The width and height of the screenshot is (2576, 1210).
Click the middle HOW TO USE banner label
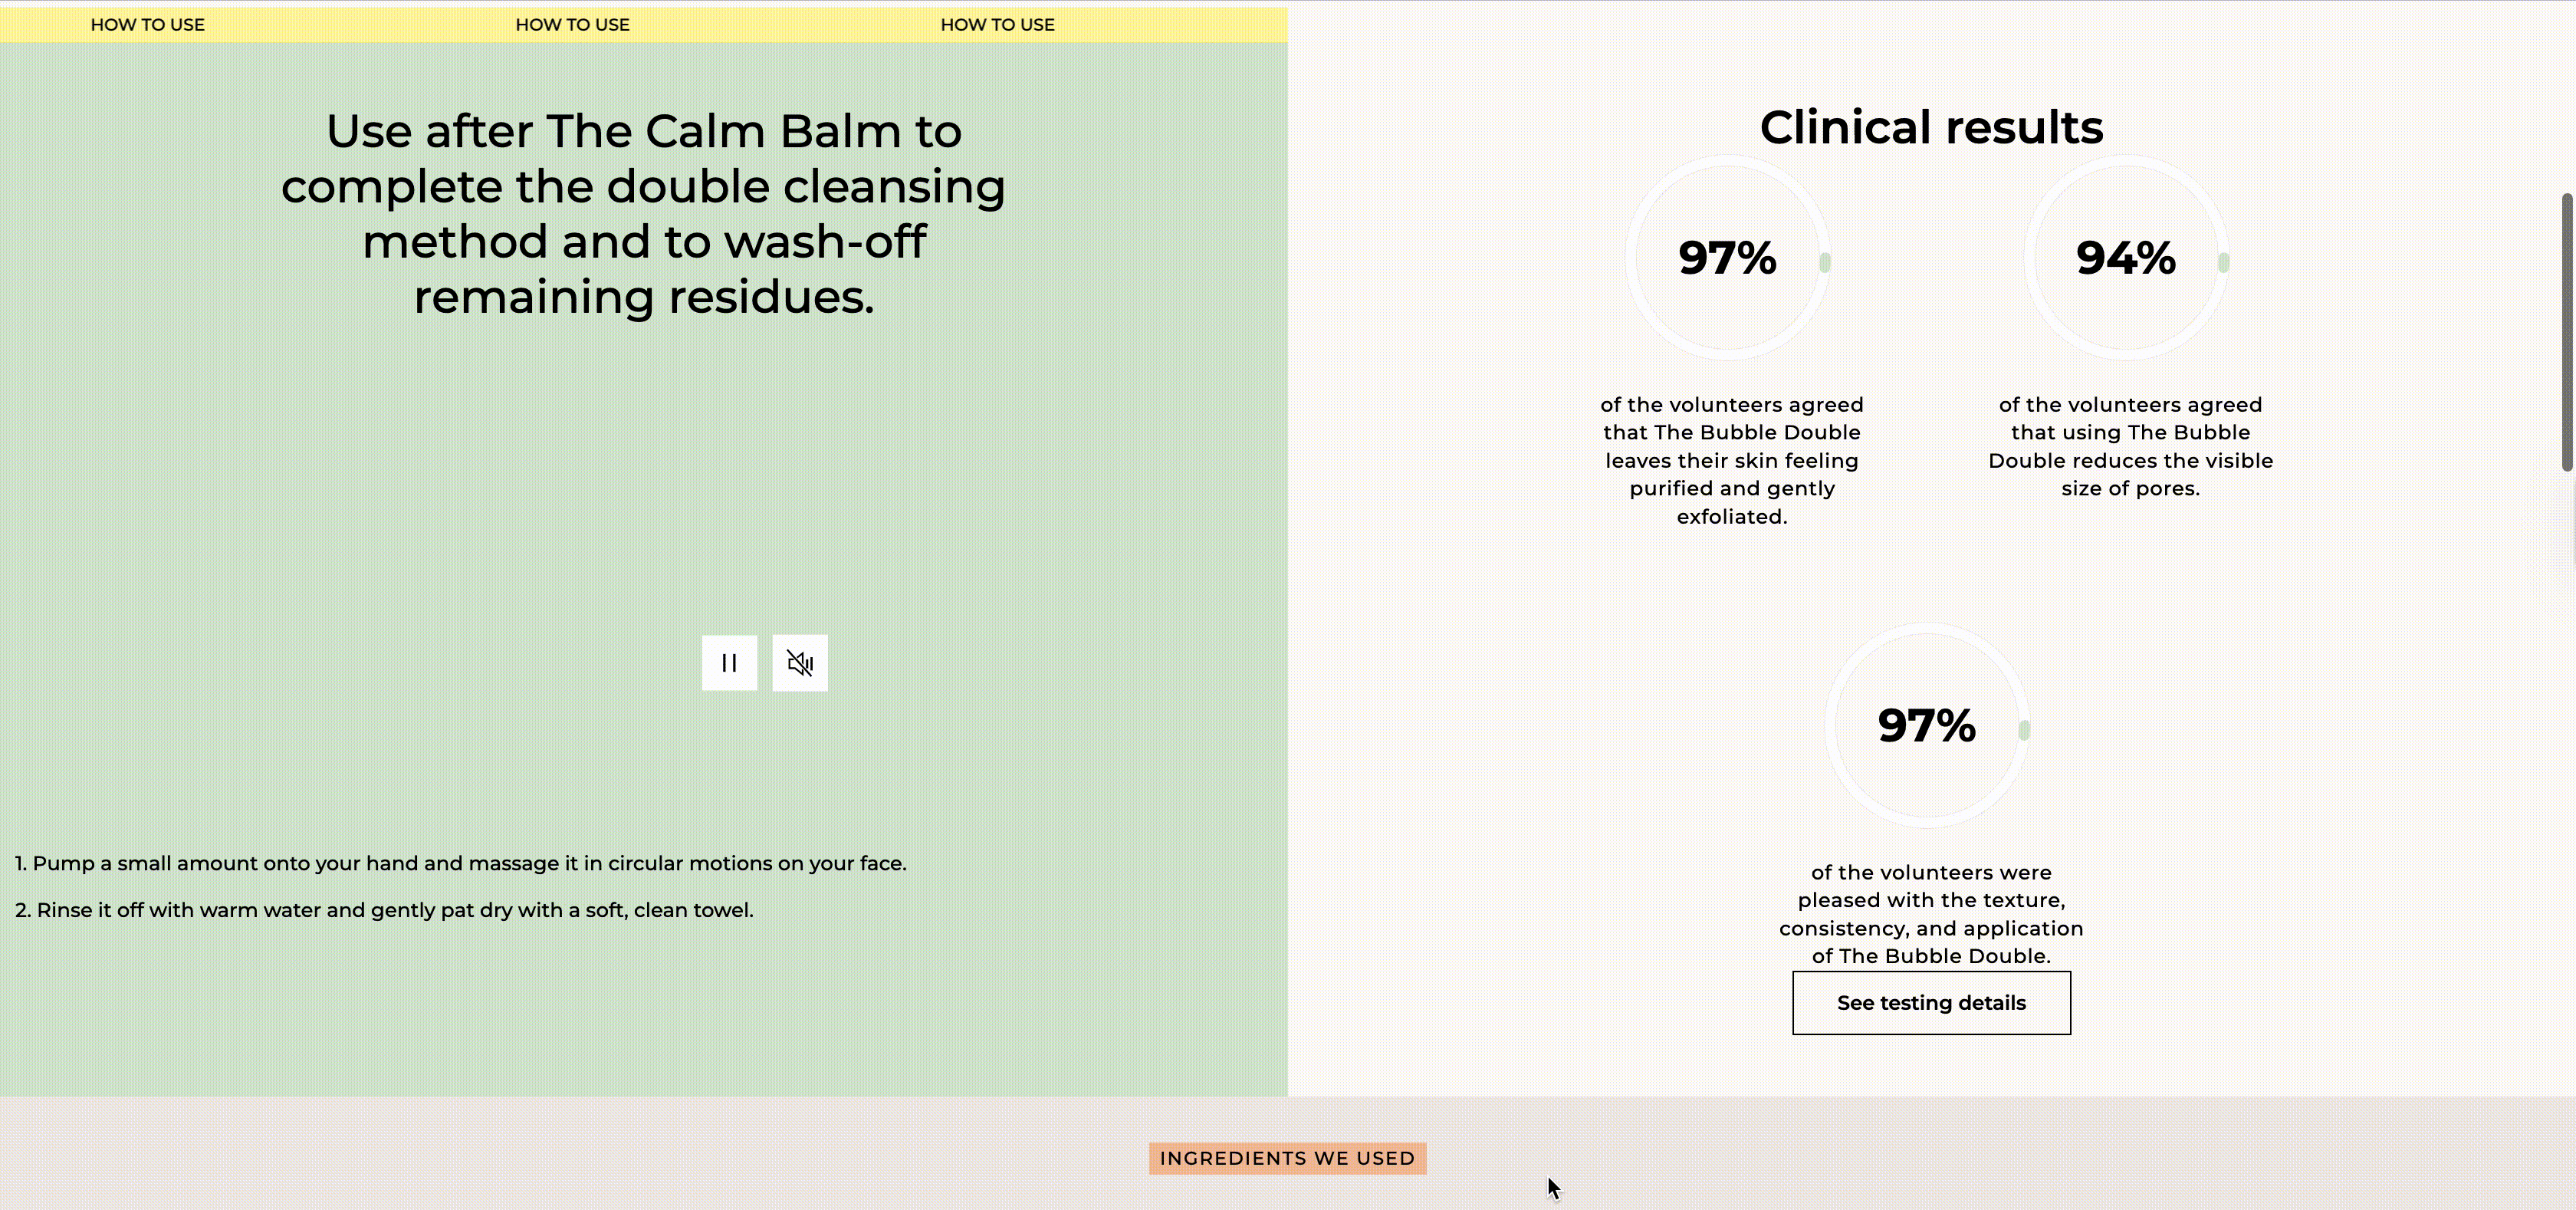572,25
